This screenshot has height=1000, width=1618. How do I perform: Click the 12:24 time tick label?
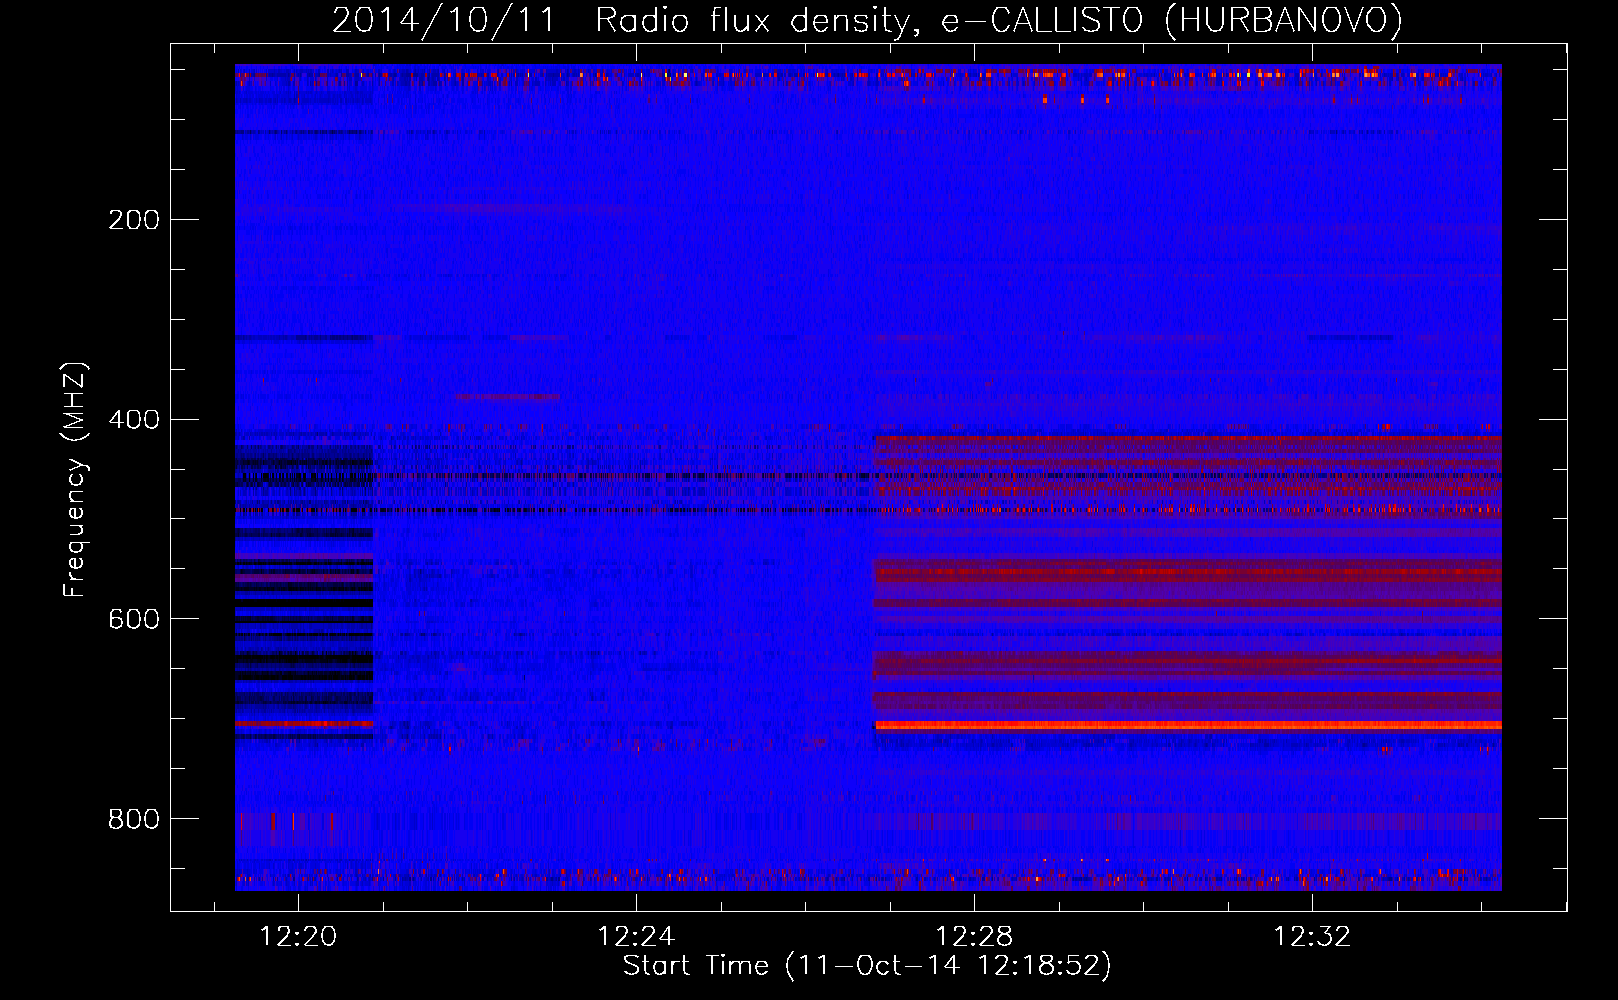pyautogui.click(x=636, y=937)
